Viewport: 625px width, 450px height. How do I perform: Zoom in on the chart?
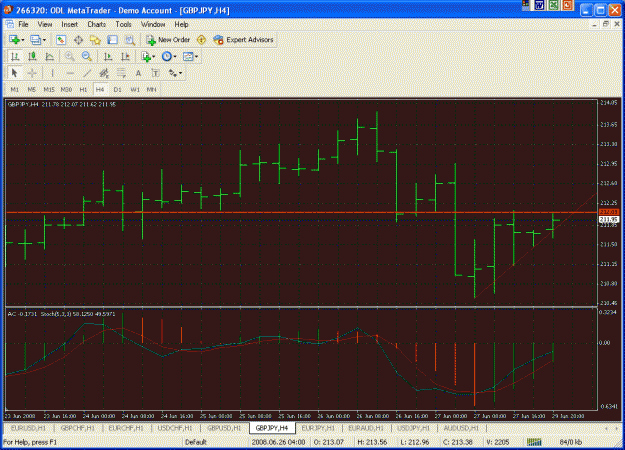(69, 57)
